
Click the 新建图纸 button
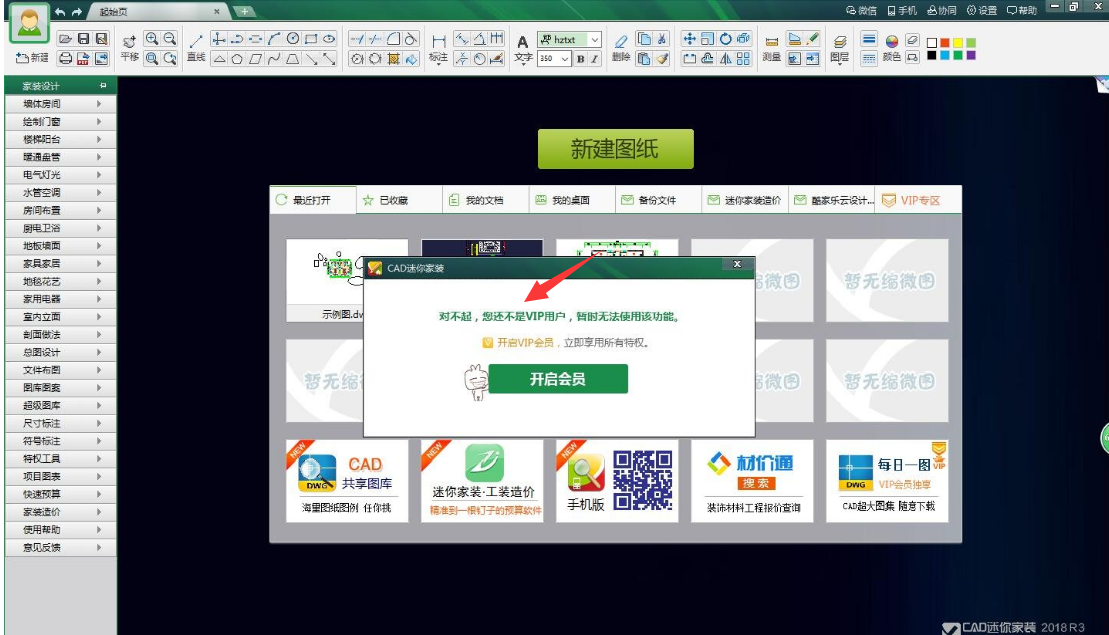coord(615,148)
